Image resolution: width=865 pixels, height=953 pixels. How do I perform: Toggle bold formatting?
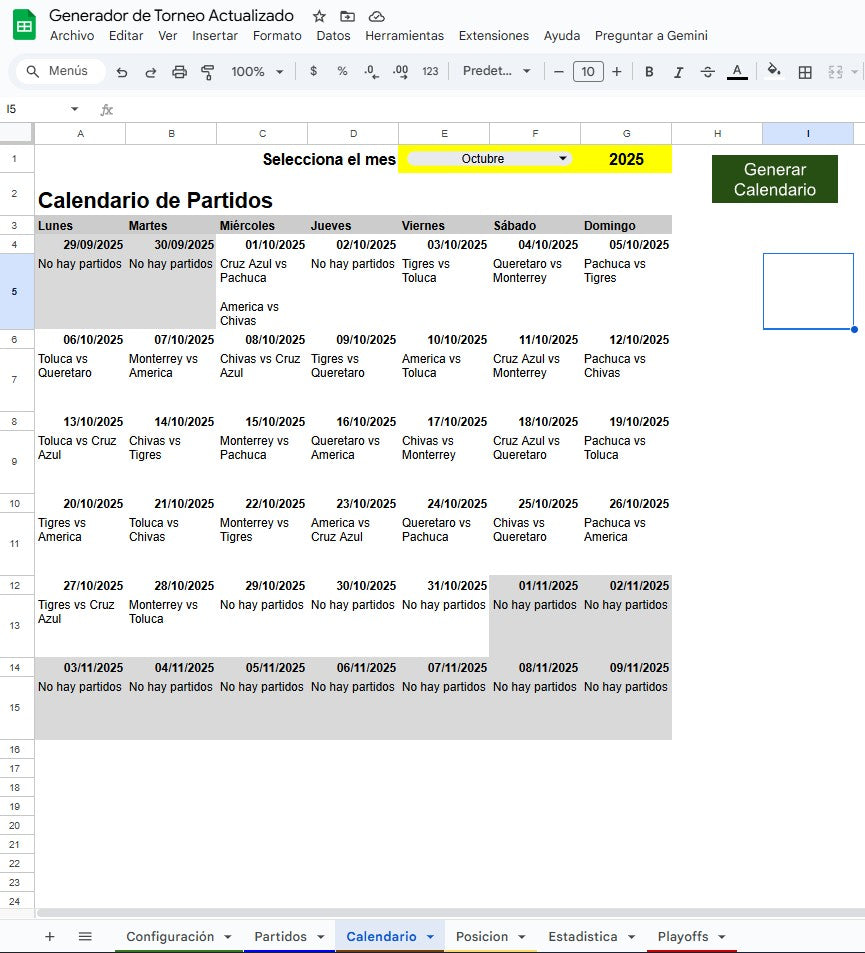click(649, 71)
